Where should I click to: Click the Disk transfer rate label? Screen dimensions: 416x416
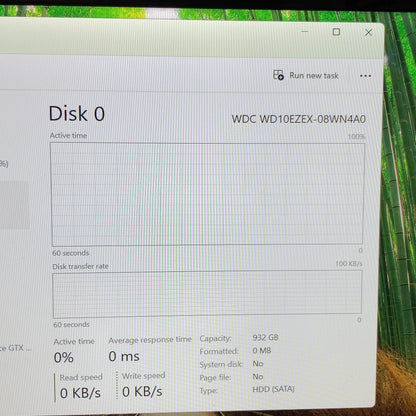point(80,266)
